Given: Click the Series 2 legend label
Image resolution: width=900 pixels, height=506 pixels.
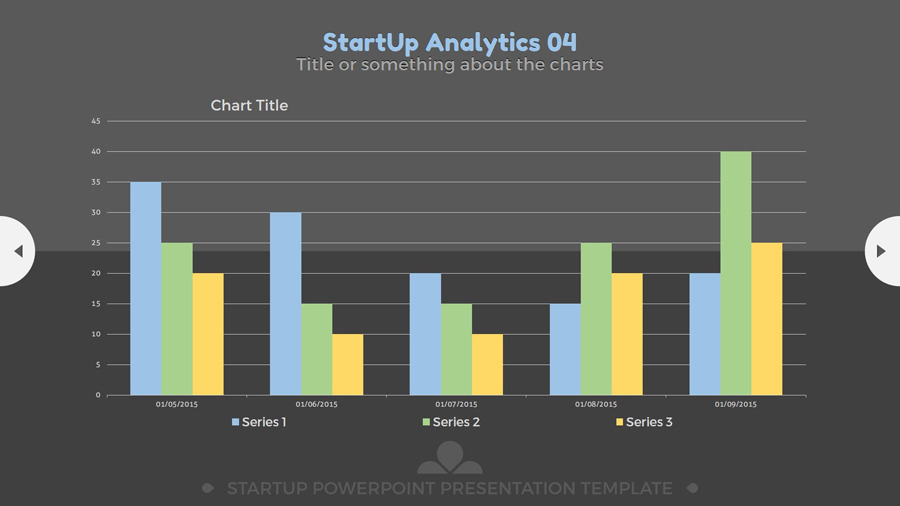Looking at the screenshot, I should (x=456, y=422).
